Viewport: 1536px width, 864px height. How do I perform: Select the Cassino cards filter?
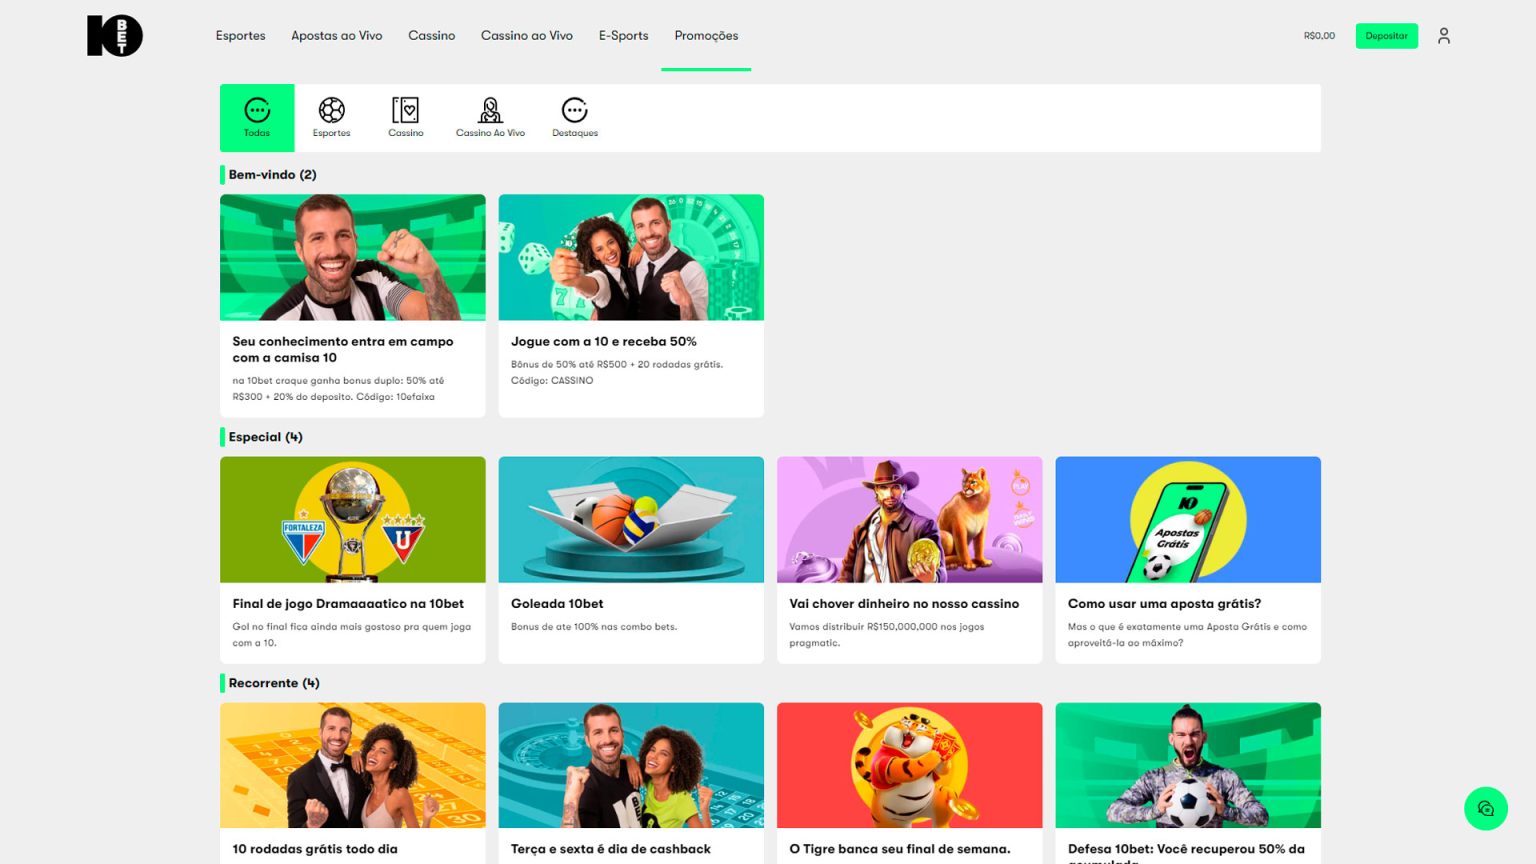pyautogui.click(x=406, y=118)
